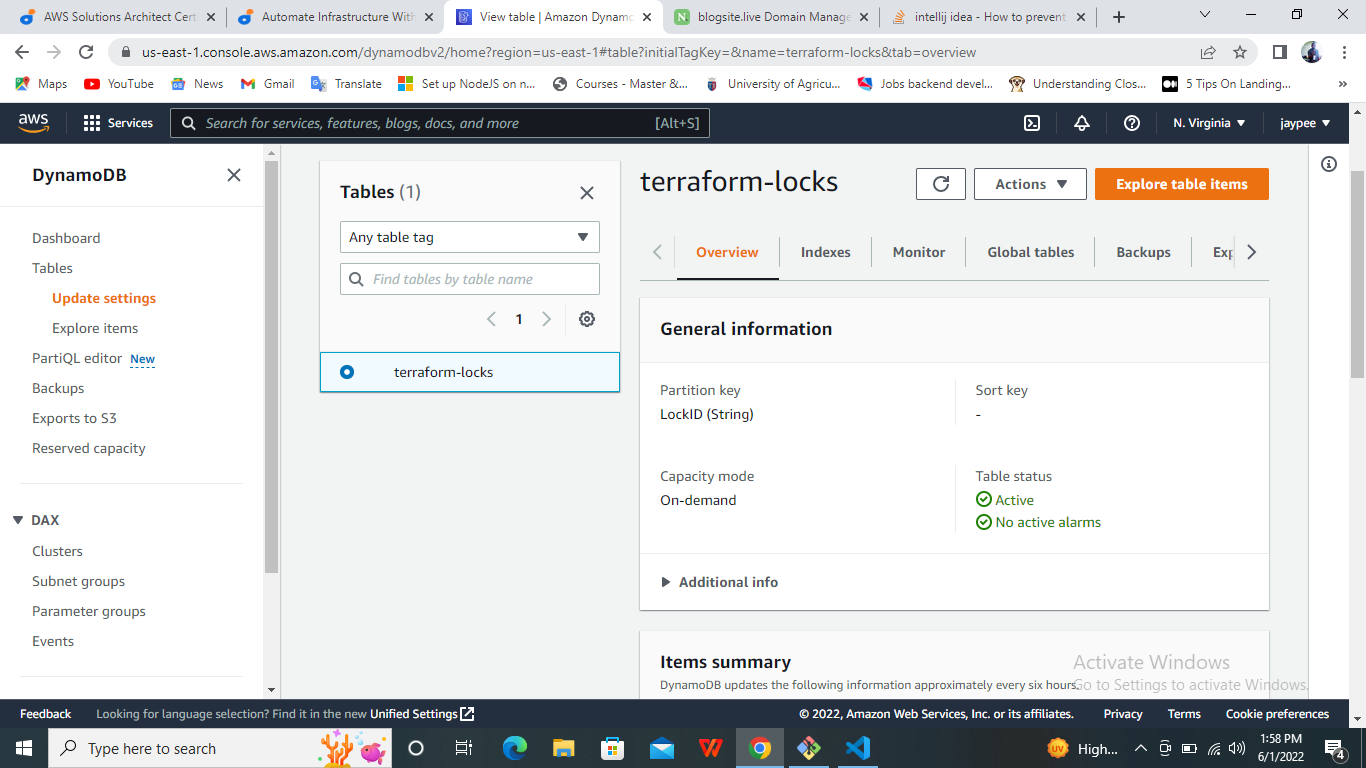This screenshot has height=768, width=1366.
Task: Open the Backups tab
Action: click(1143, 252)
